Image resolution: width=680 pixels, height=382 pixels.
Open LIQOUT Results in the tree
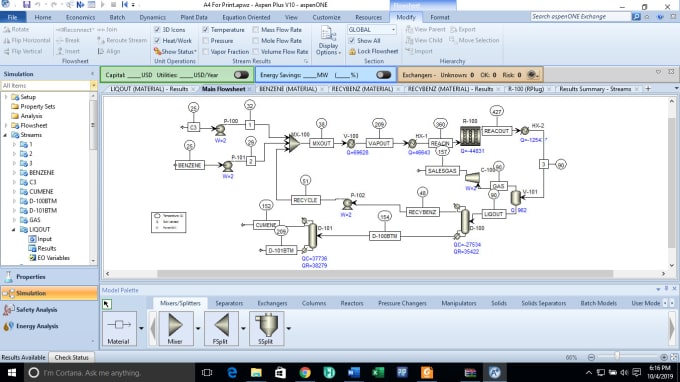pyautogui.click(x=46, y=248)
